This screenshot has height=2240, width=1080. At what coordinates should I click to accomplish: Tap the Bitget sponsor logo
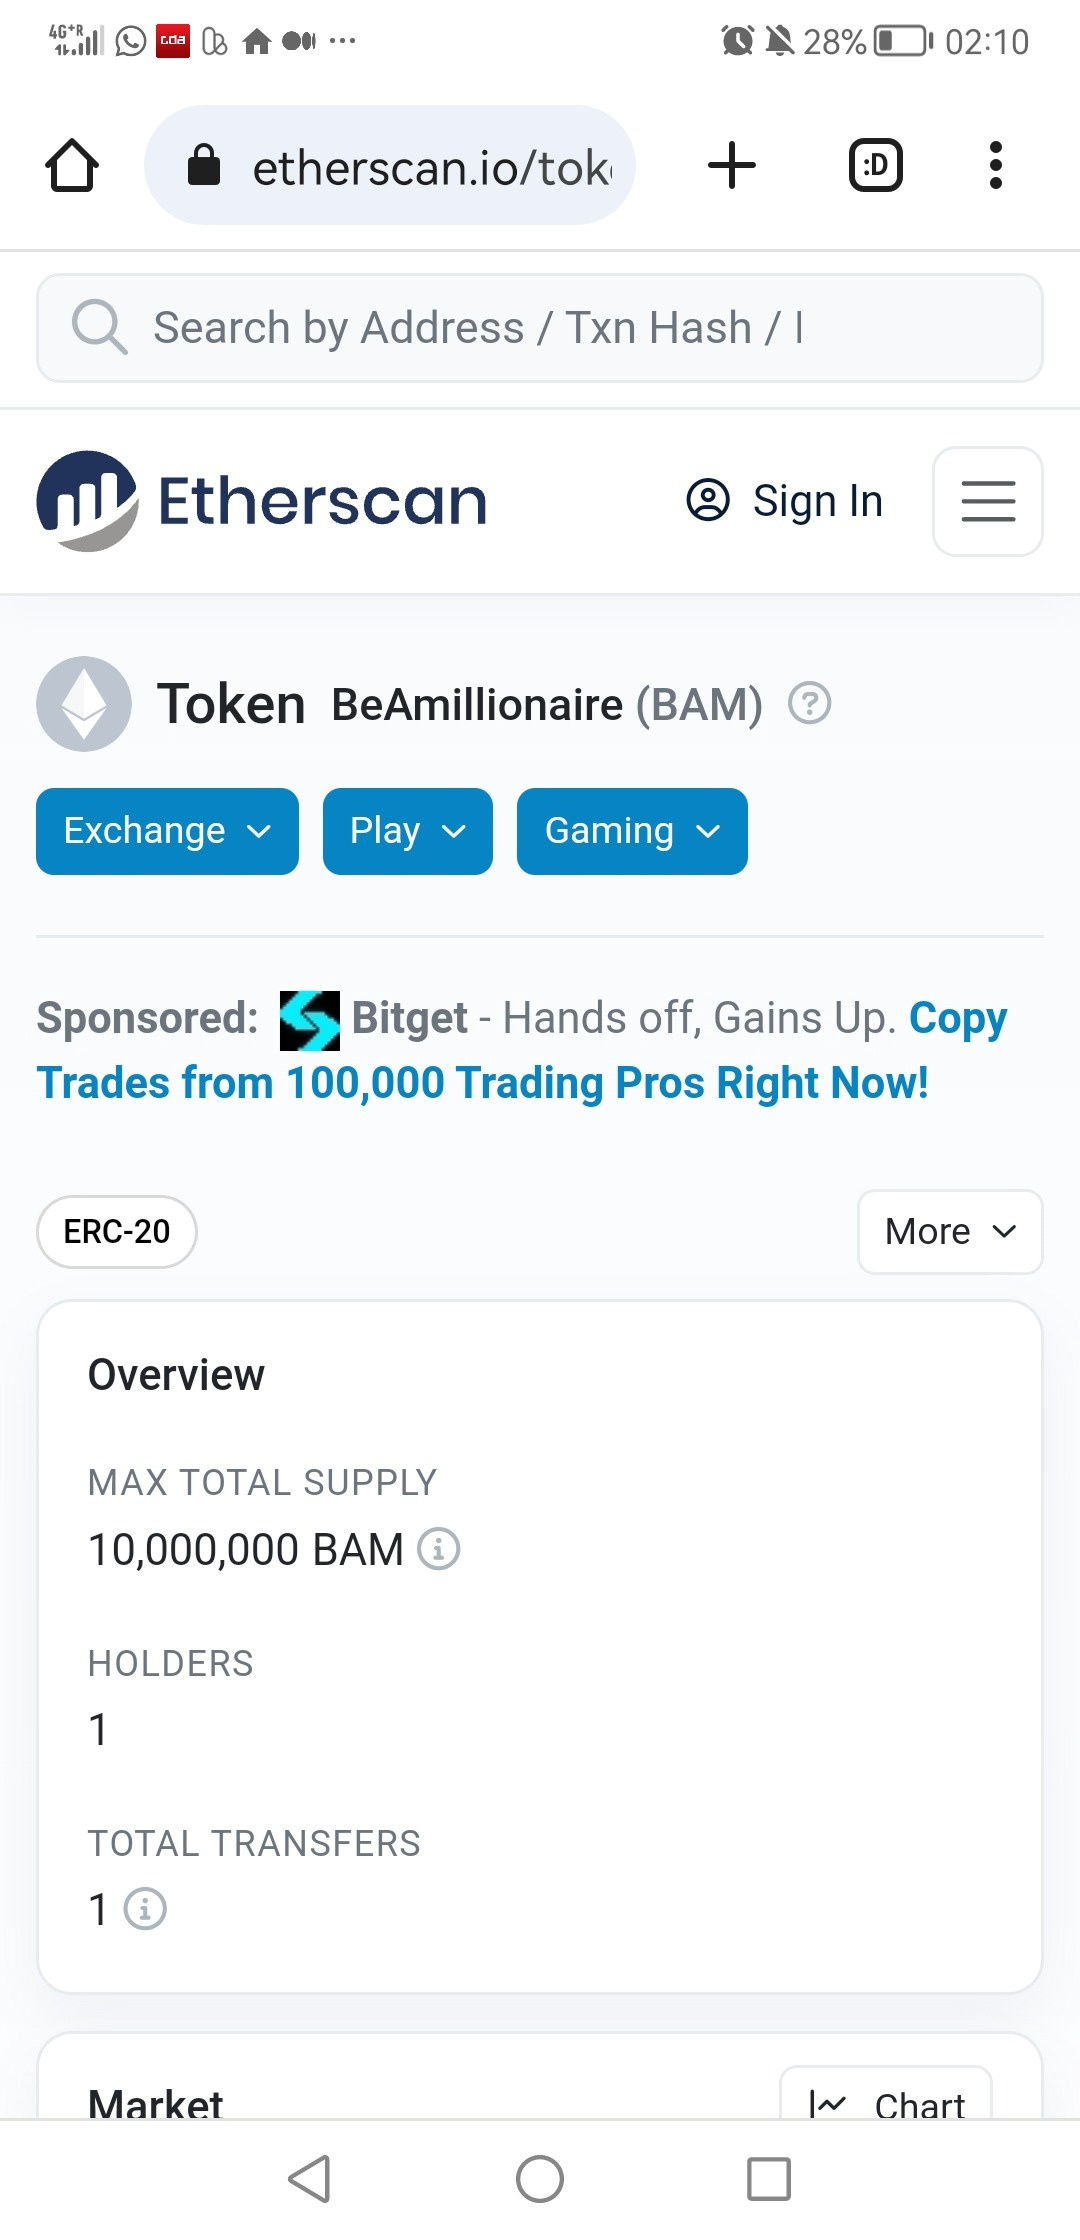[309, 1020]
